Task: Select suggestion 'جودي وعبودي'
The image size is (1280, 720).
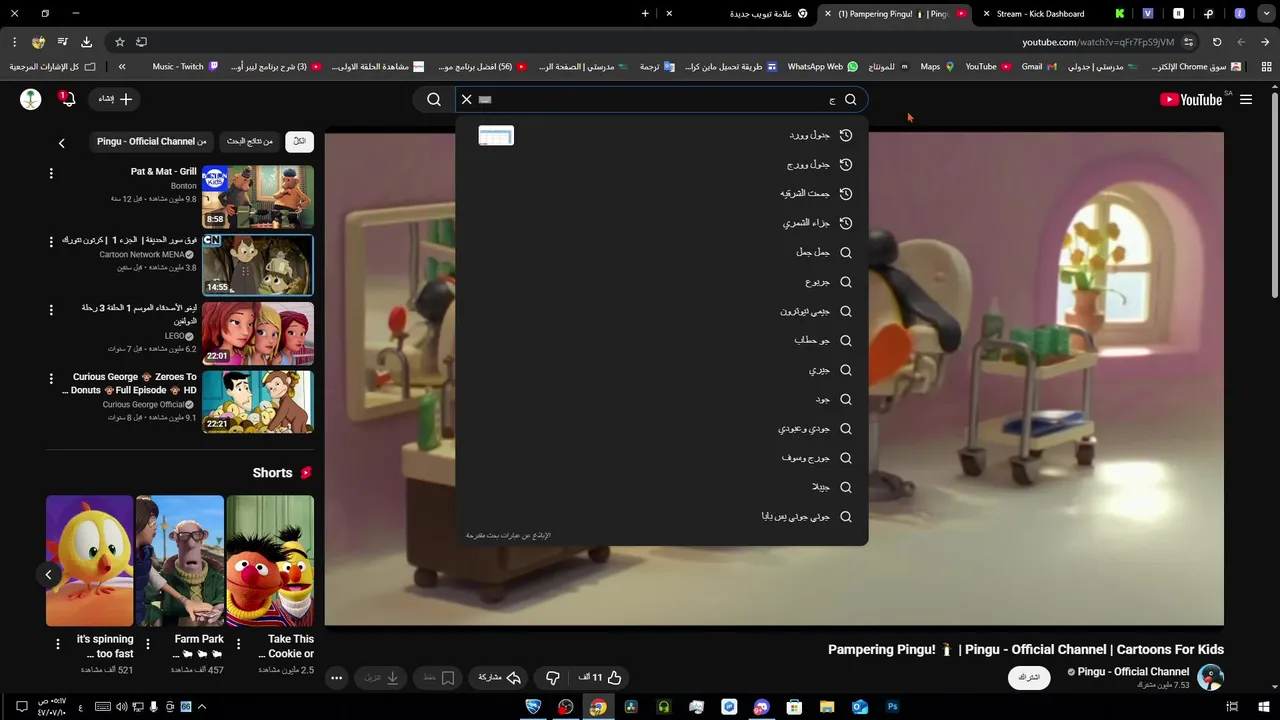Action: pos(662,428)
